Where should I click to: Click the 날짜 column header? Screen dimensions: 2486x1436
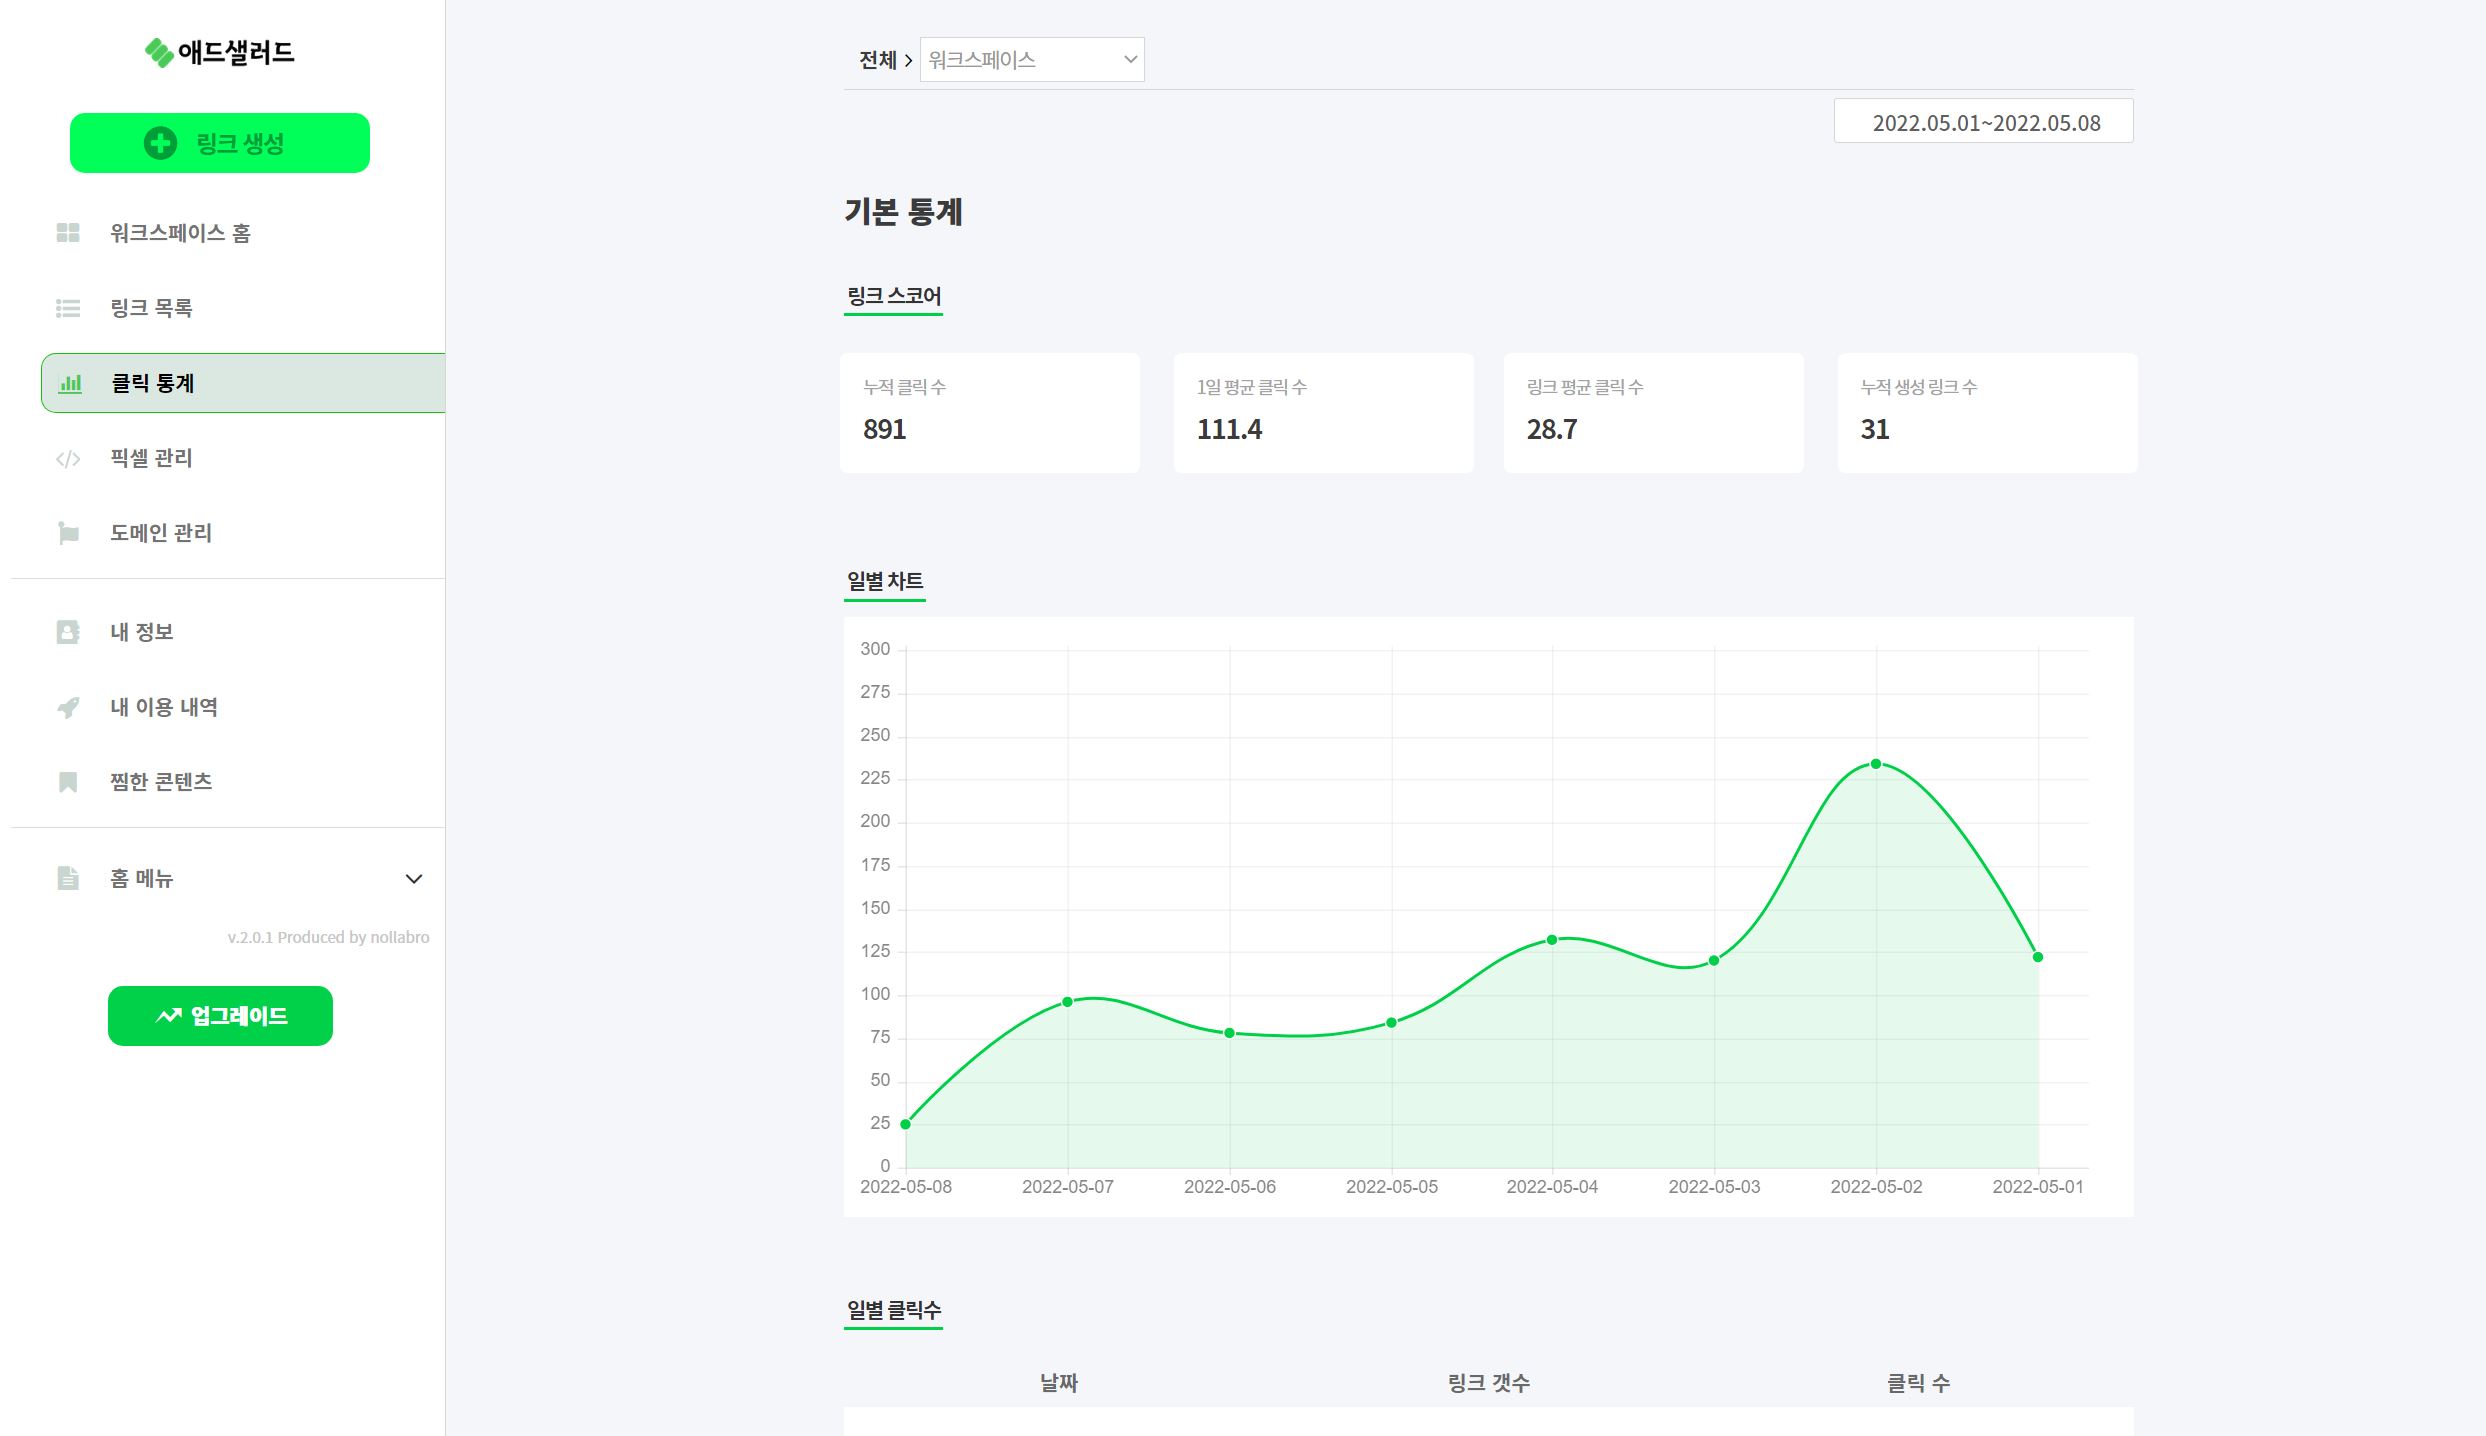(1059, 1383)
